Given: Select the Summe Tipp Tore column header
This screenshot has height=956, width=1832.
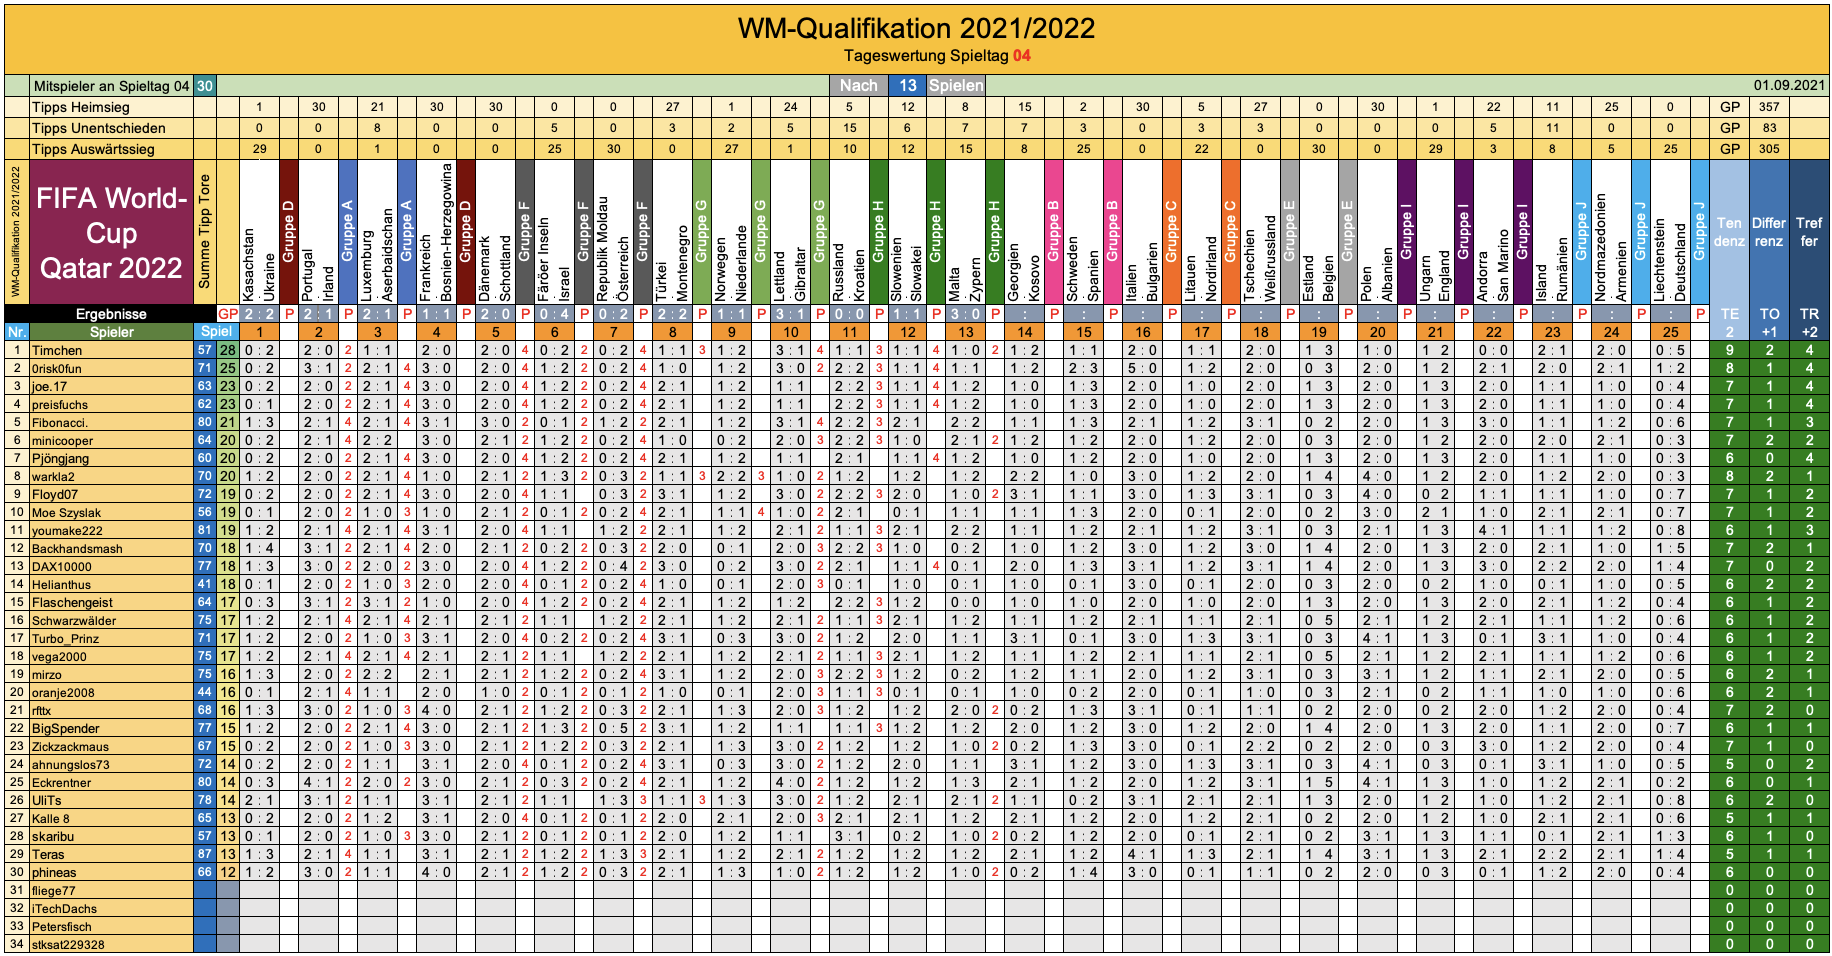Looking at the screenshot, I should click(x=205, y=232).
